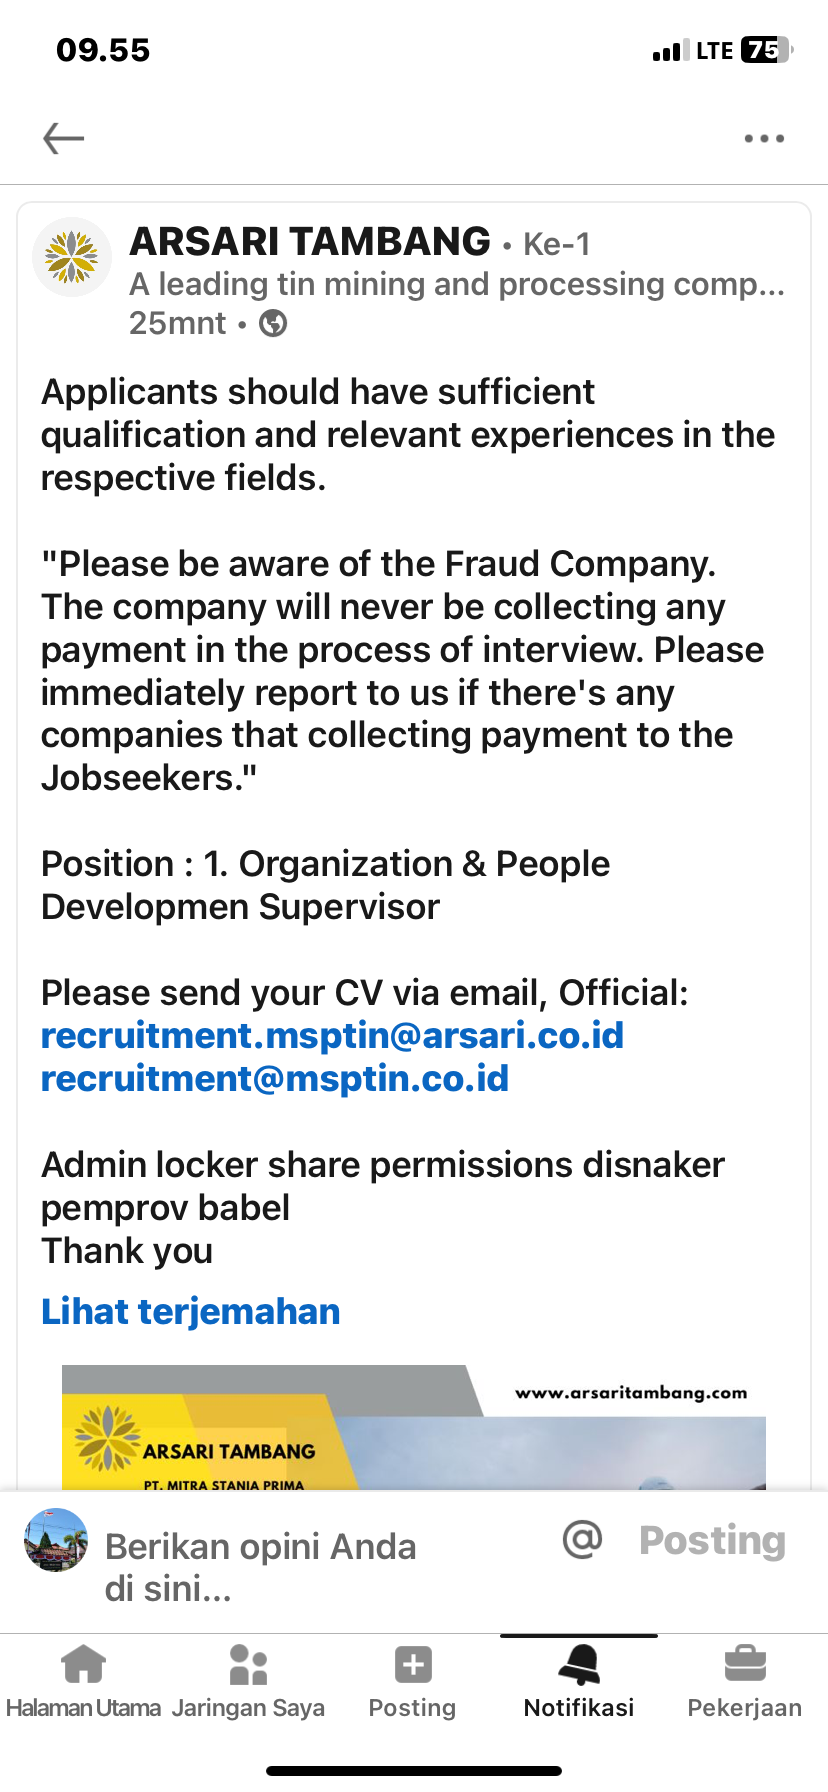Tap the globe public visibility icon
The height and width of the screenshot is (1792, 828).
tap(273, 324)
